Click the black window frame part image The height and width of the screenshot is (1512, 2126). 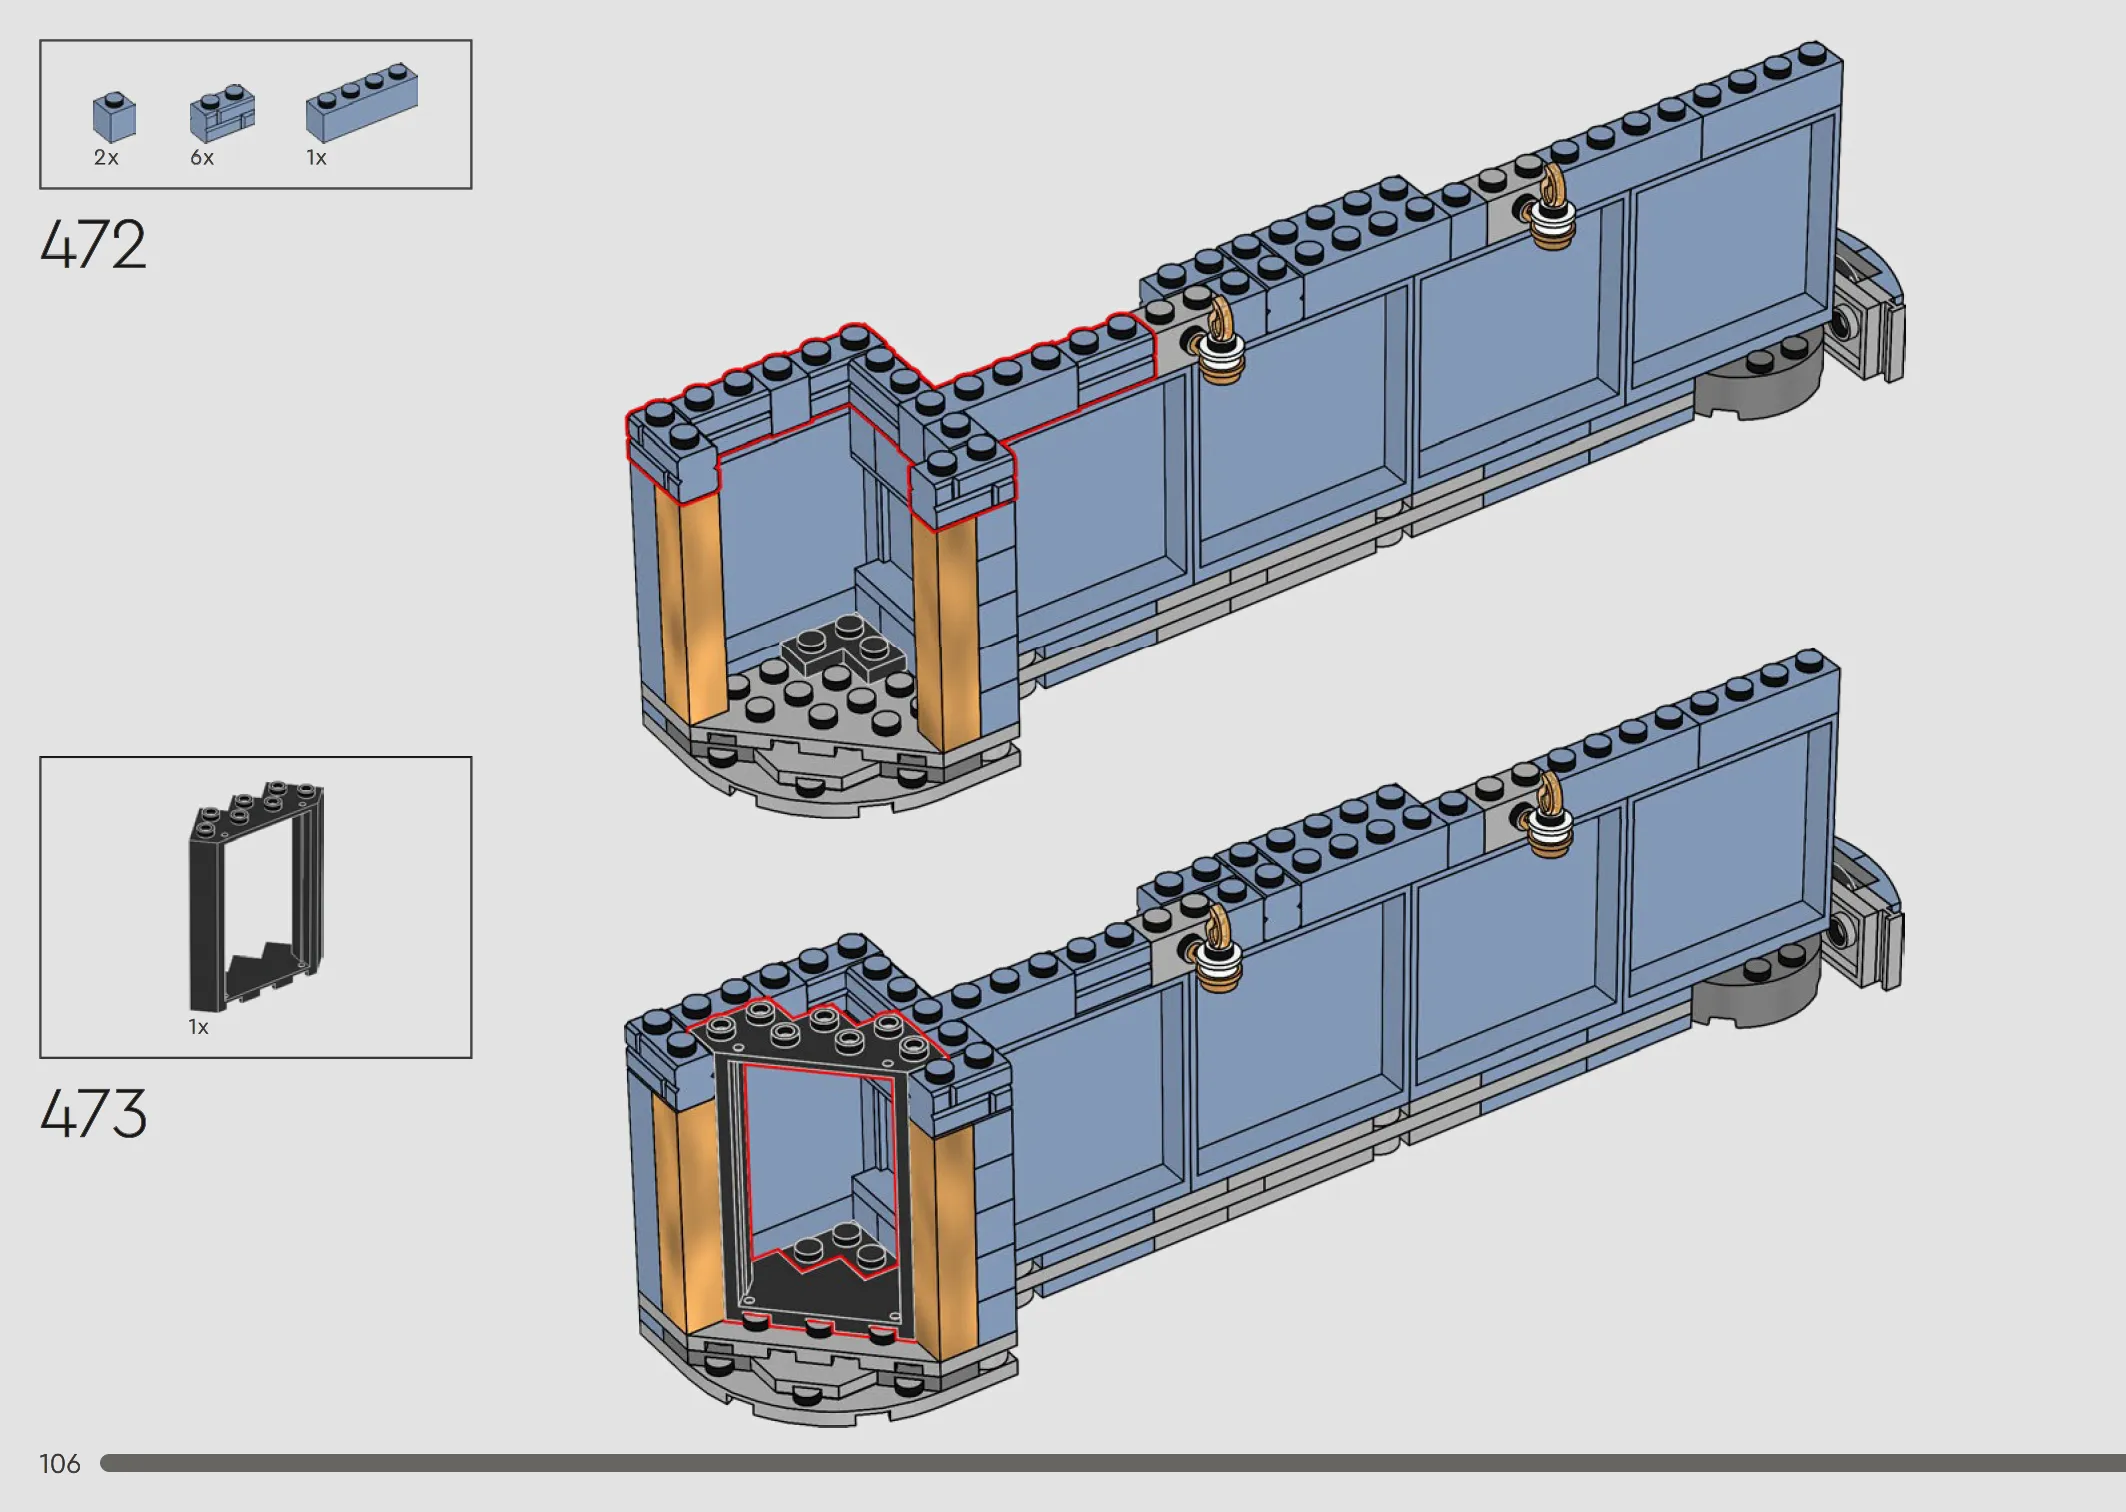coord(257,895)
